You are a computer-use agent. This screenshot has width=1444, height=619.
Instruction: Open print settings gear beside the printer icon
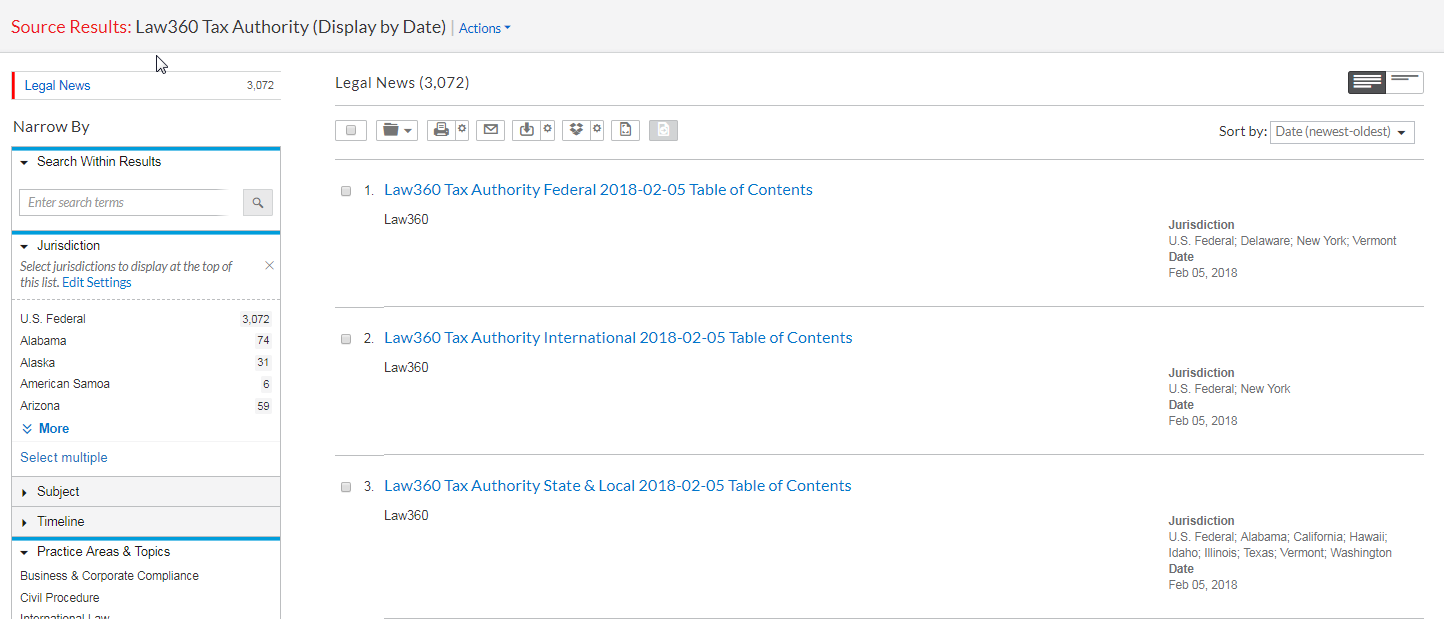click(x=462, y=130)
